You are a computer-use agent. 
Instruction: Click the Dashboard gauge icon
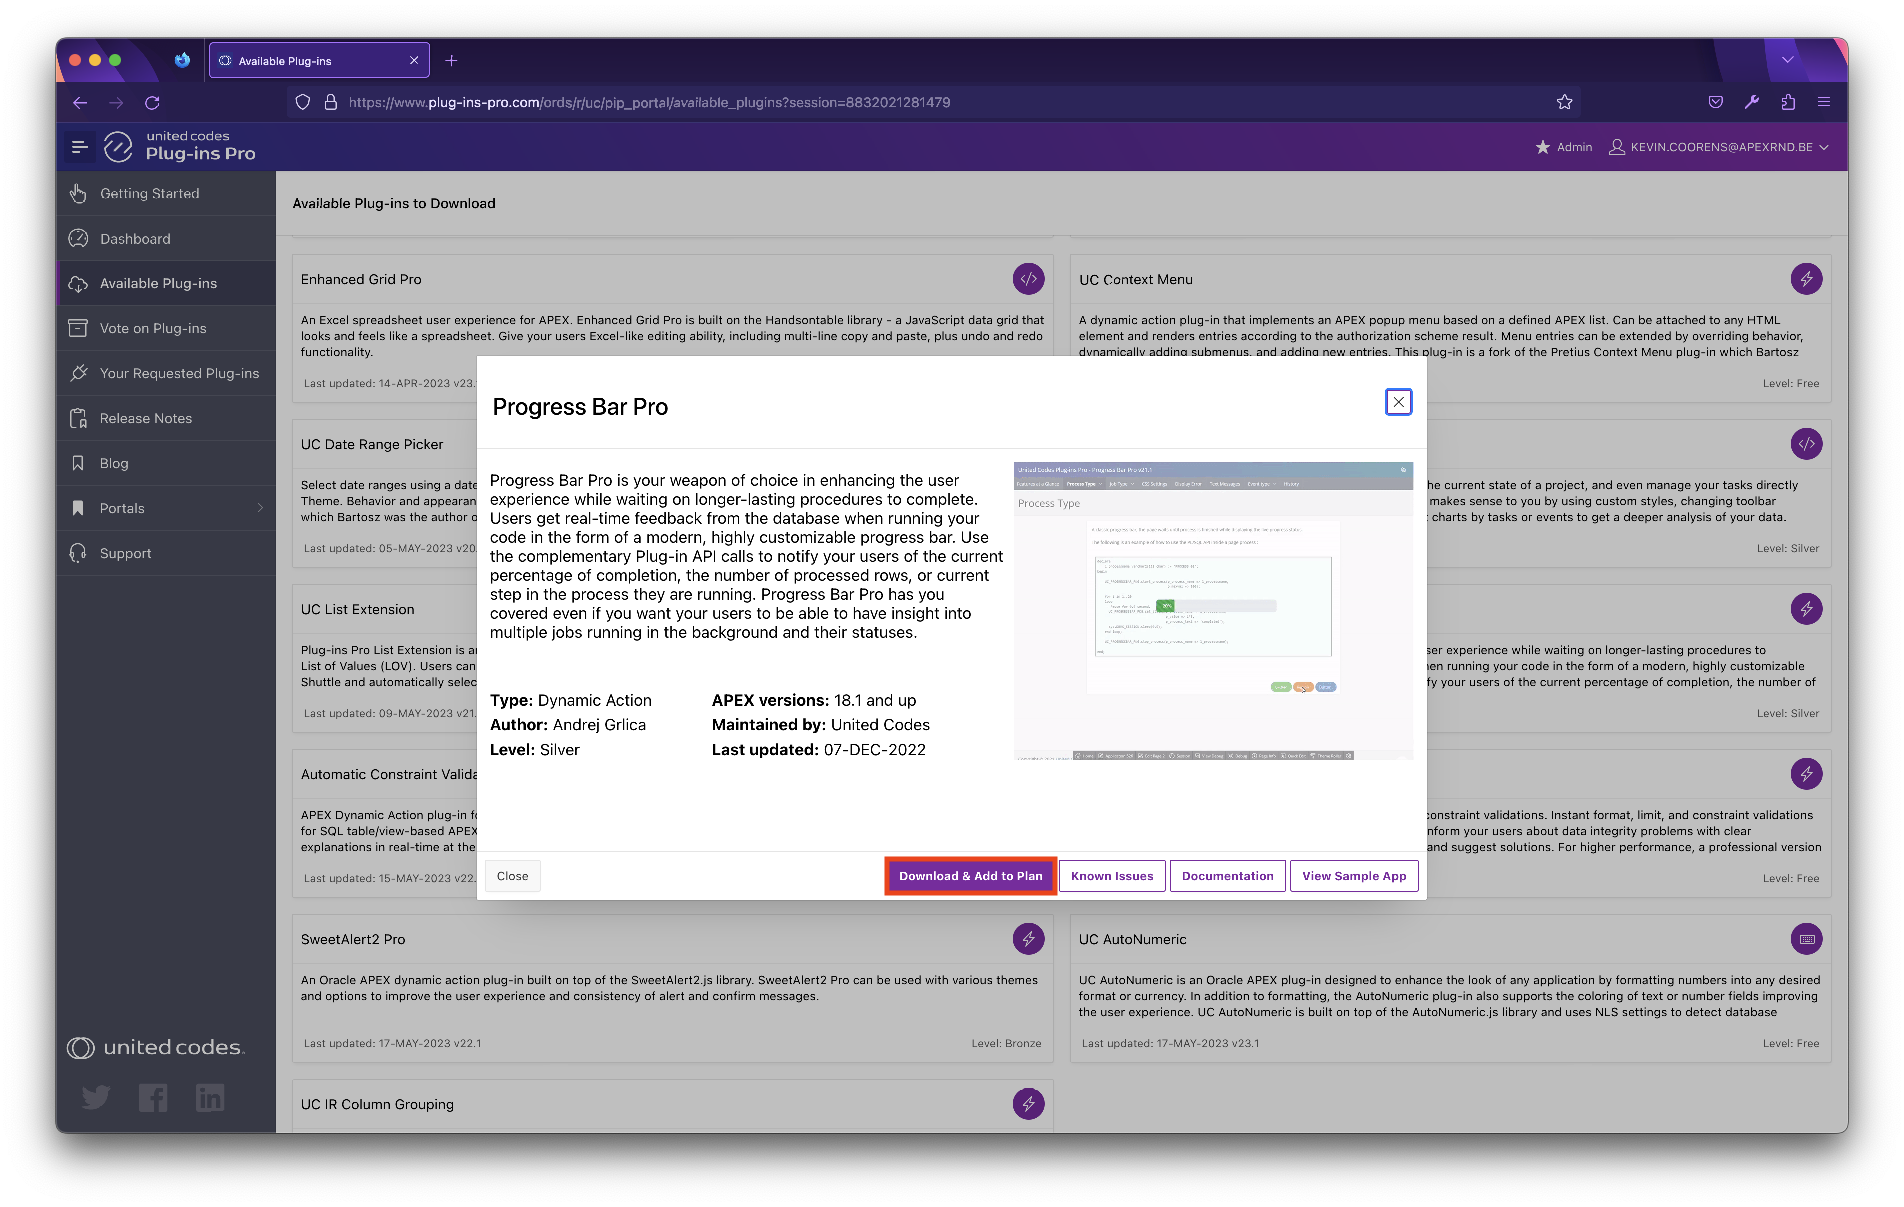78,238
